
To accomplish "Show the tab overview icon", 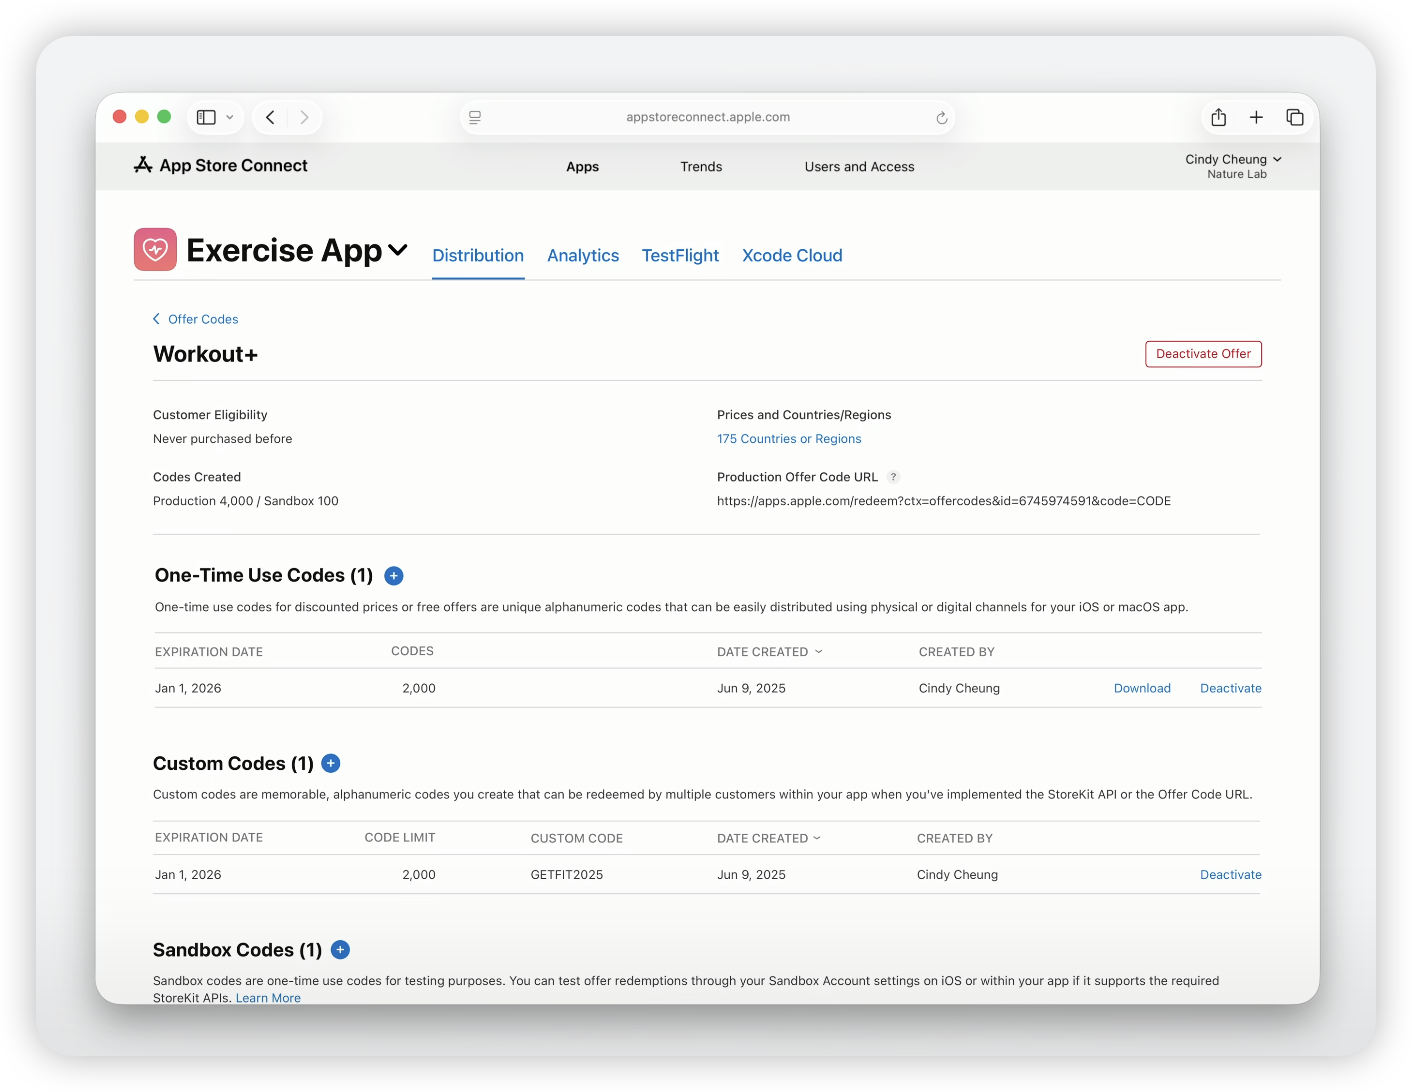I will [1295, 117].
